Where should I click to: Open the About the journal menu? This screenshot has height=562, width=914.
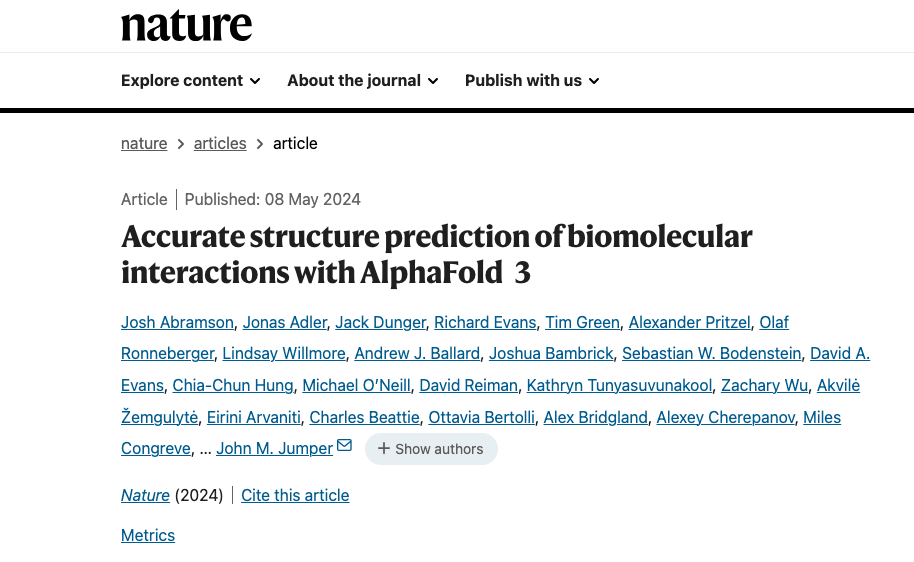[x=363, y=80]
